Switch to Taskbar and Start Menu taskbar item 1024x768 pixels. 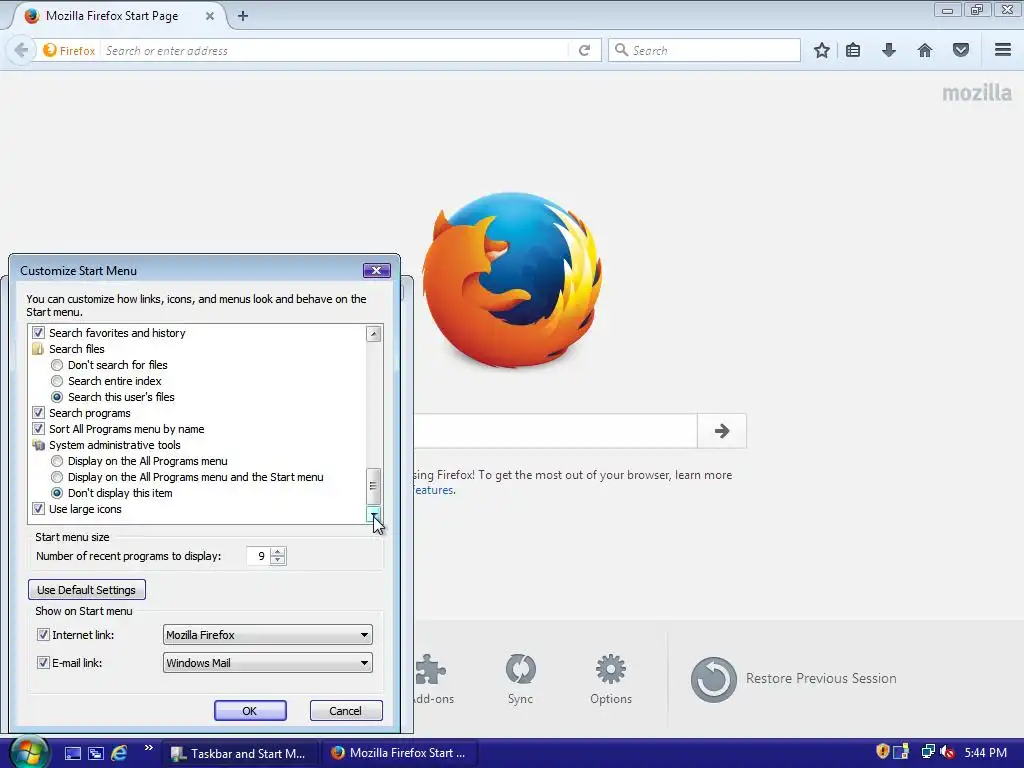(239, 753)
